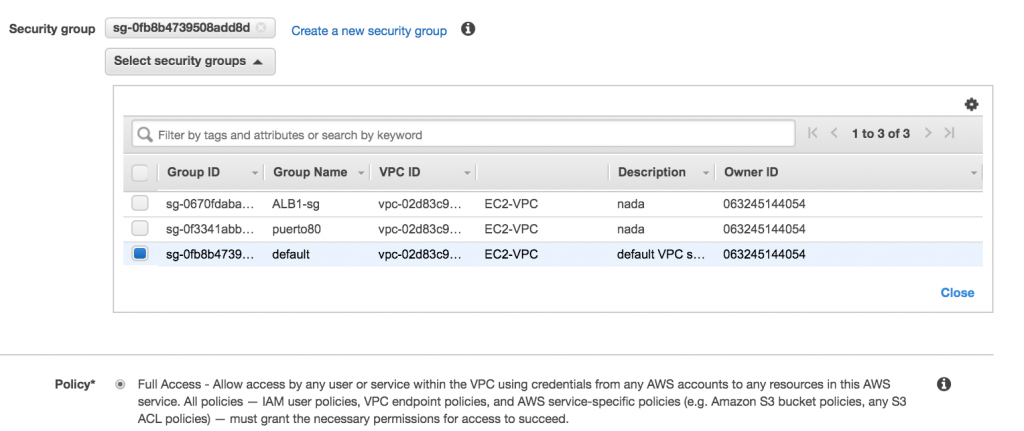The height and width of the screenshot is (431, 1024).
Task: Sort by the Group Name column header
Action: click(x=310, y=172)
